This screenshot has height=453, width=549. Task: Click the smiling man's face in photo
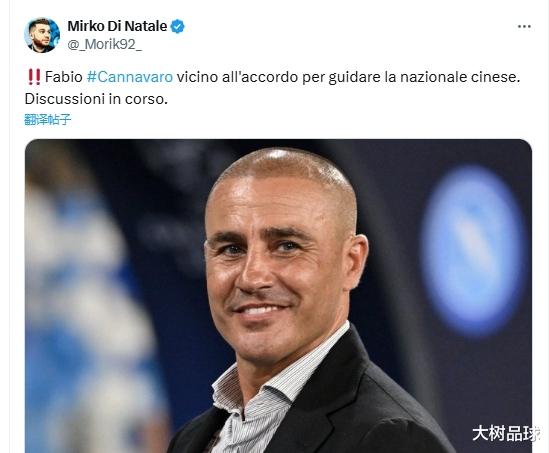pyautogui.click(x=280, y=259)
